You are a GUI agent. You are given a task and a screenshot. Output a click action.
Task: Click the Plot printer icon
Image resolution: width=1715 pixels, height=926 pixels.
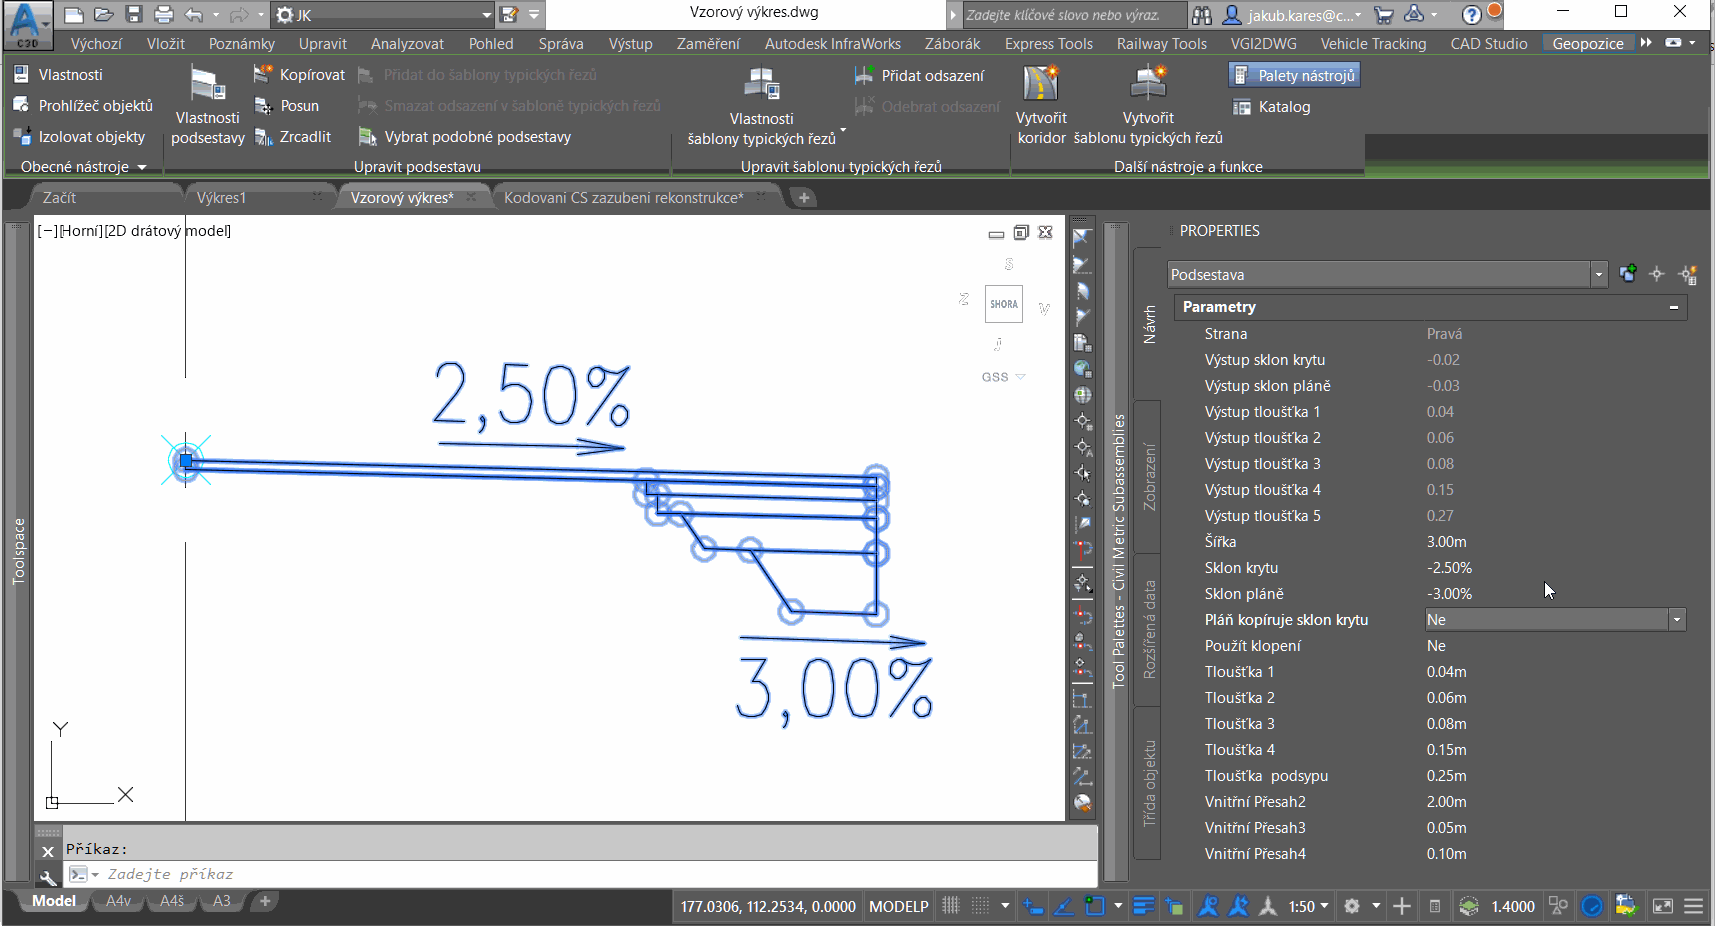tap(164, 15)
